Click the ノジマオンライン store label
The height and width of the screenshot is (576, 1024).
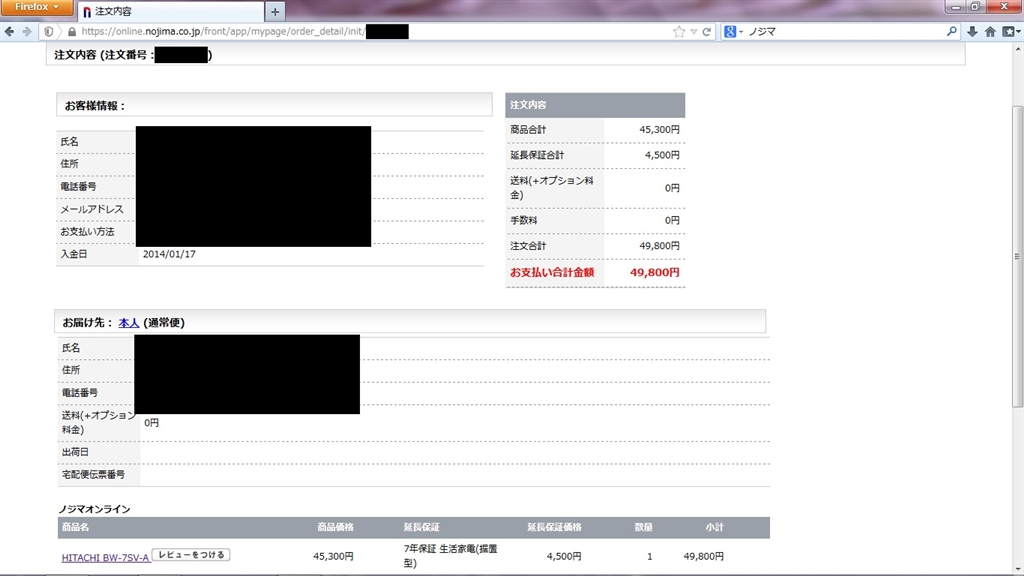pyautogui.click(x=95, y=509)
